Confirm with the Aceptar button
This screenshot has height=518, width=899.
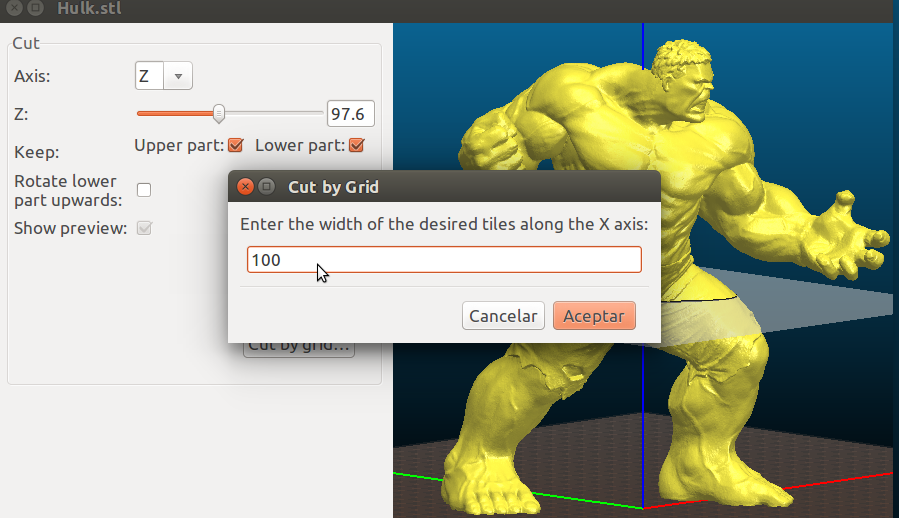pyautogui.click(x=594, y=316)
